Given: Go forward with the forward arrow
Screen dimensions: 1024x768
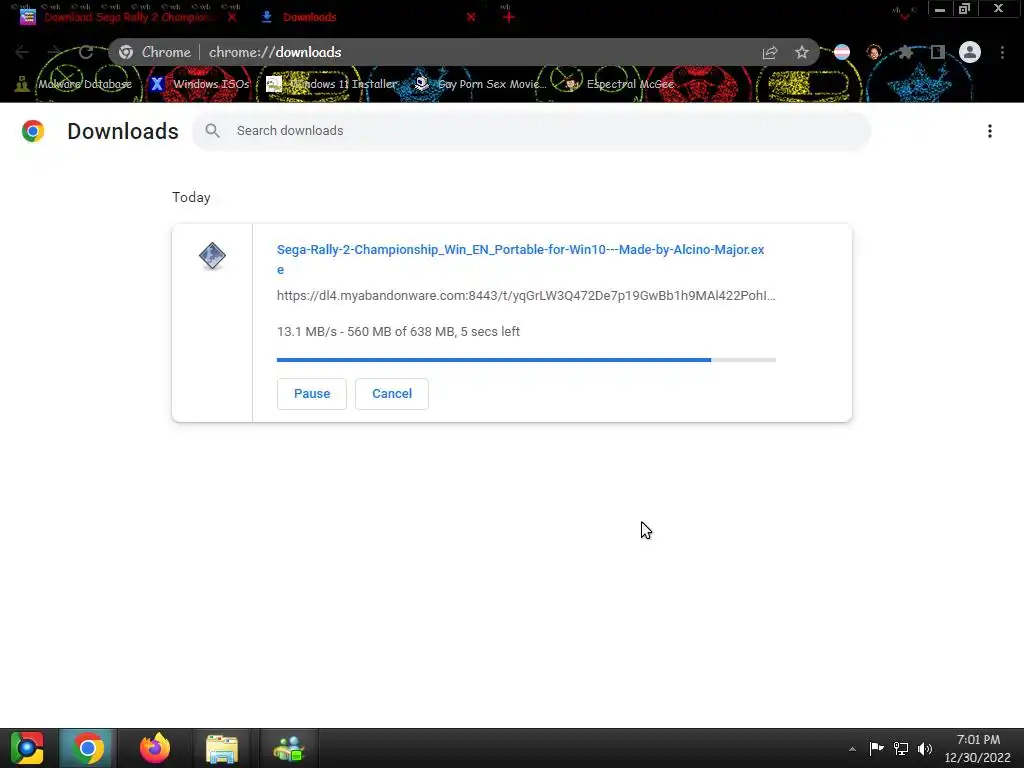Looking at the screenshot, I should [x=54, y=52].
